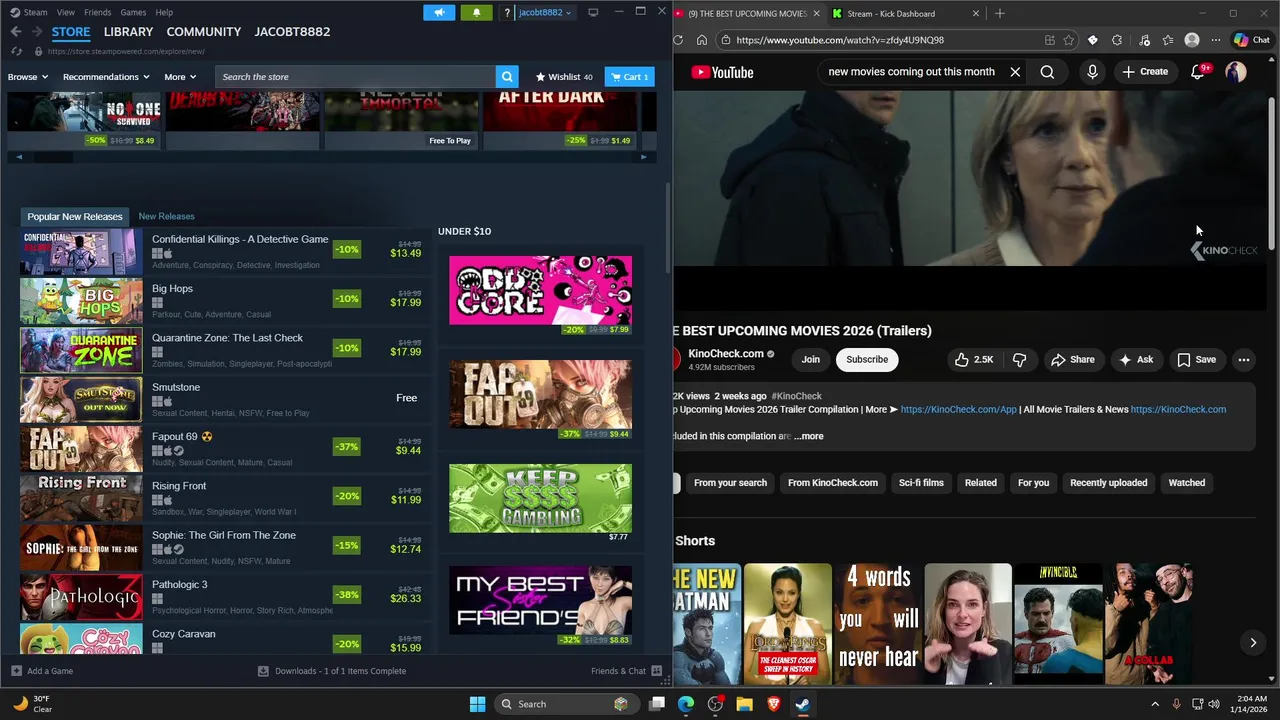Click the video Share button
Image resolution: width=1280 pixels, height=720 pixels.
[1072, 360]
